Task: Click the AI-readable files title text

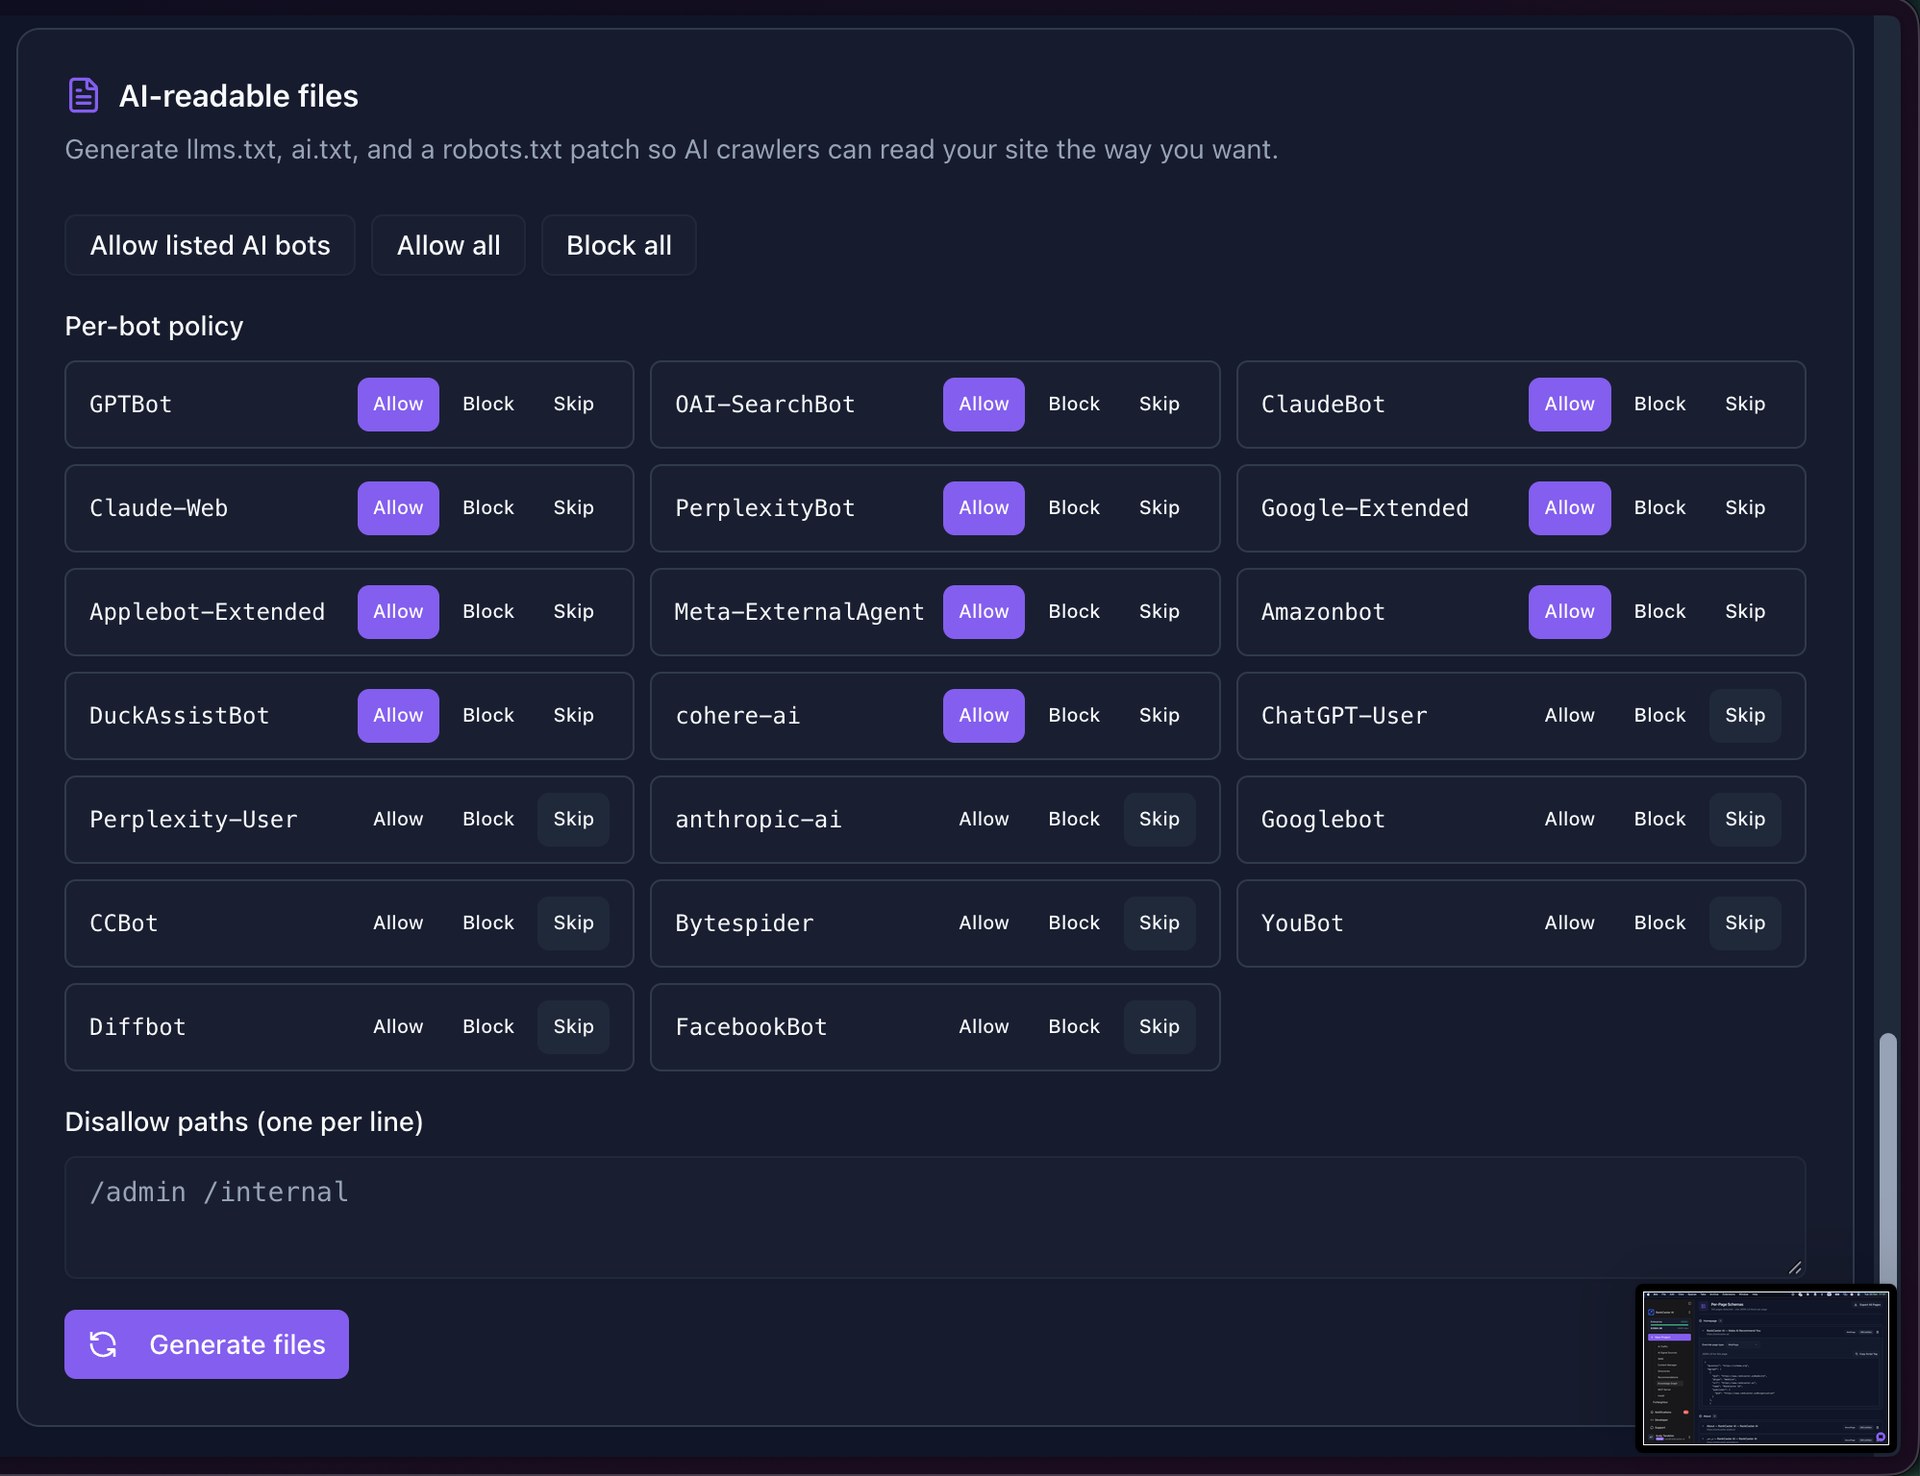Action: [x=238, y=96]
